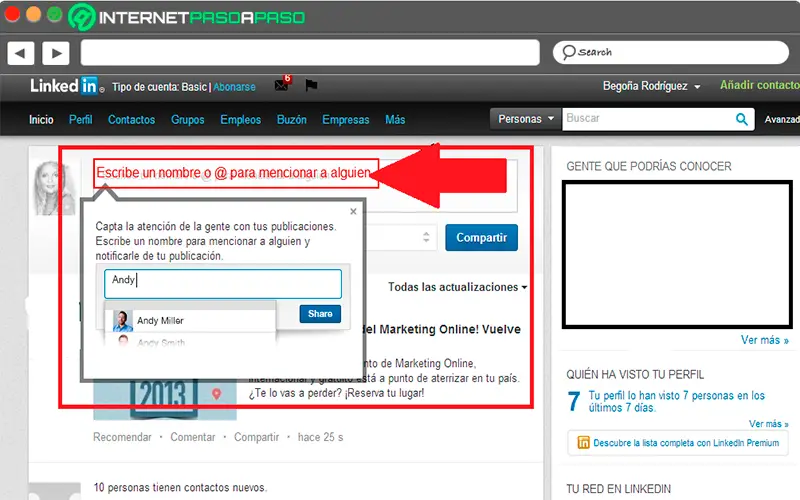This screenshot has width=800, height=500.
Task: Click Comentar under the post
Action: [x=192, y=437]
